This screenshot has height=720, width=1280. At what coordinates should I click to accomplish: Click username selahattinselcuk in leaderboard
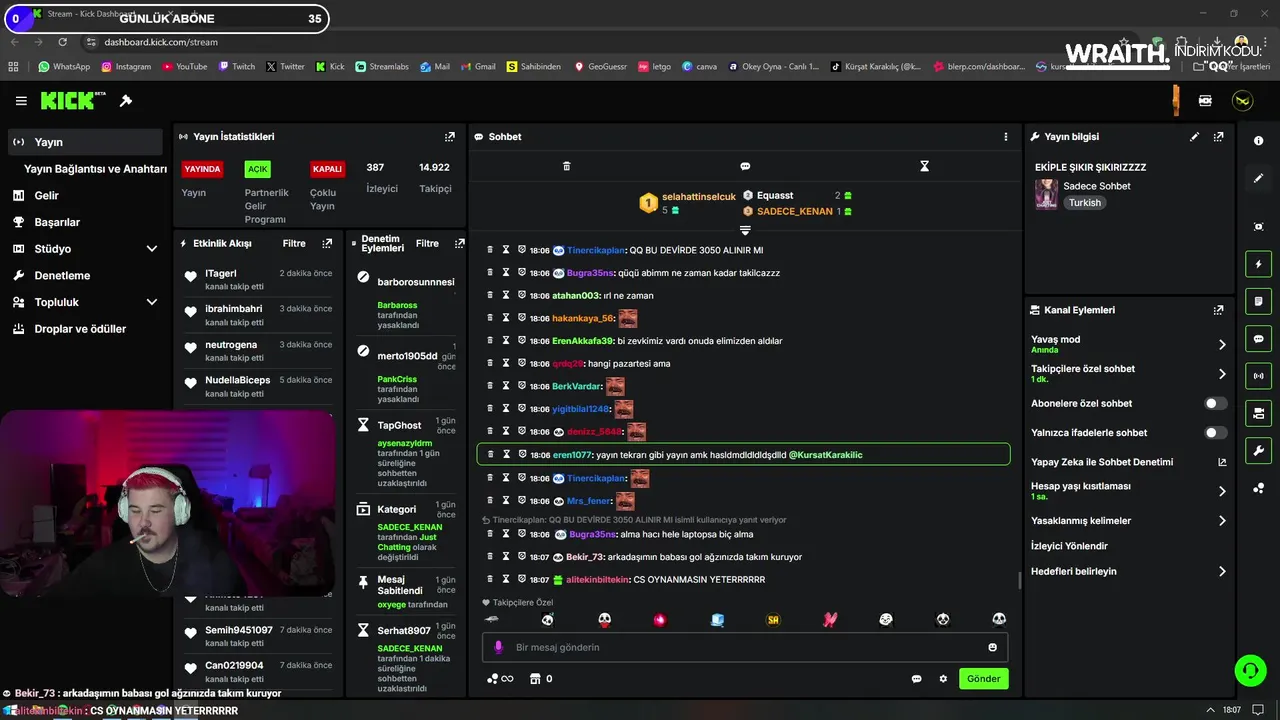698,197
